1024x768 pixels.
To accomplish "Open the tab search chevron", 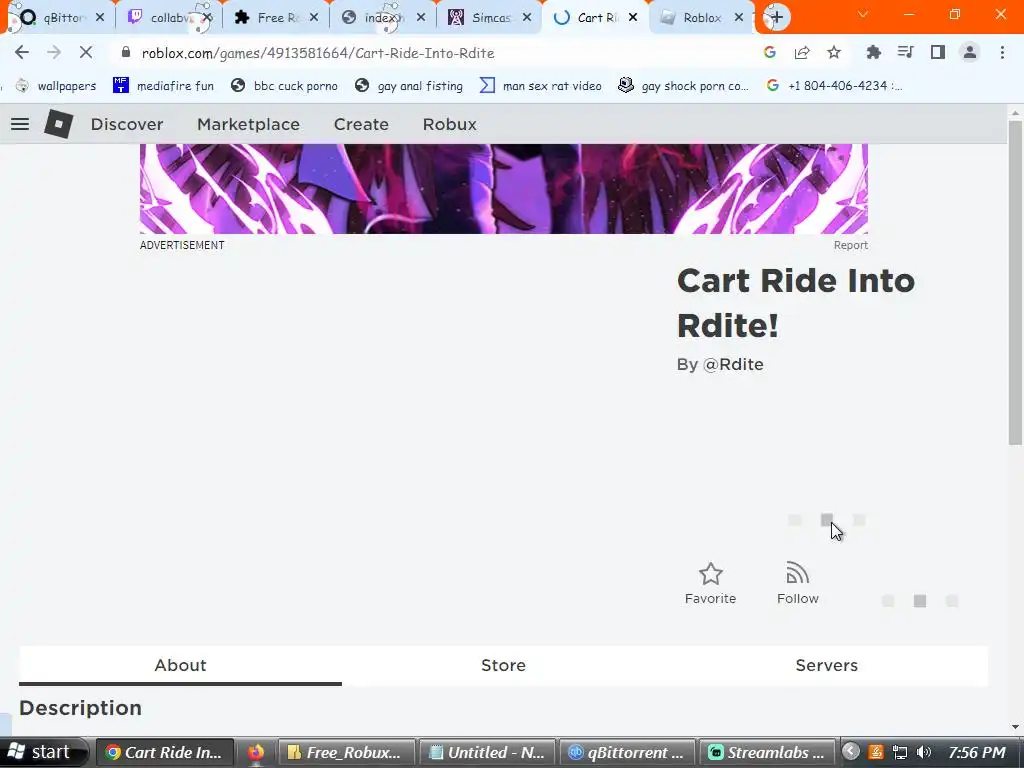I will [863, 14].
